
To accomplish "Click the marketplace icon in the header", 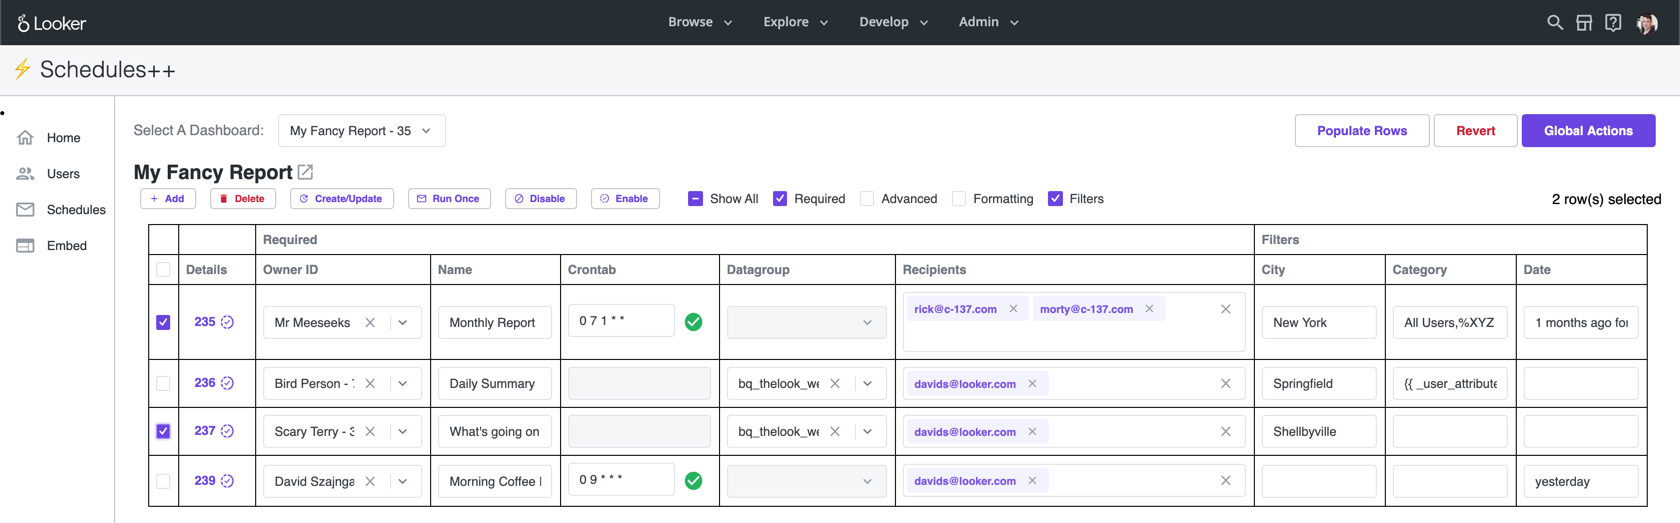I will click(1584, 22).
